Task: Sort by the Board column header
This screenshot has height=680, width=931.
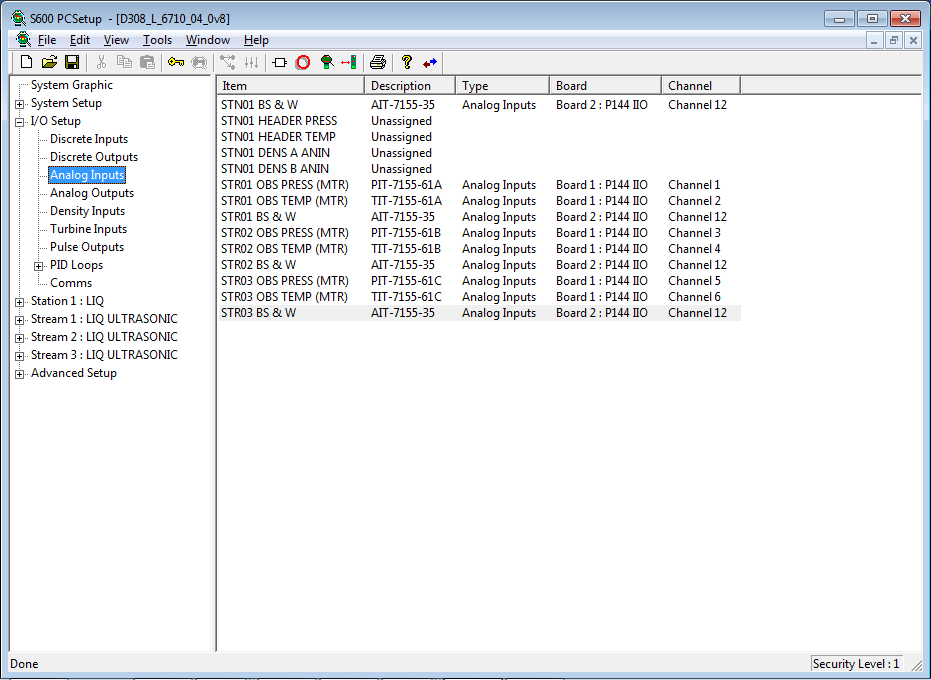Action: pos(606,86)
